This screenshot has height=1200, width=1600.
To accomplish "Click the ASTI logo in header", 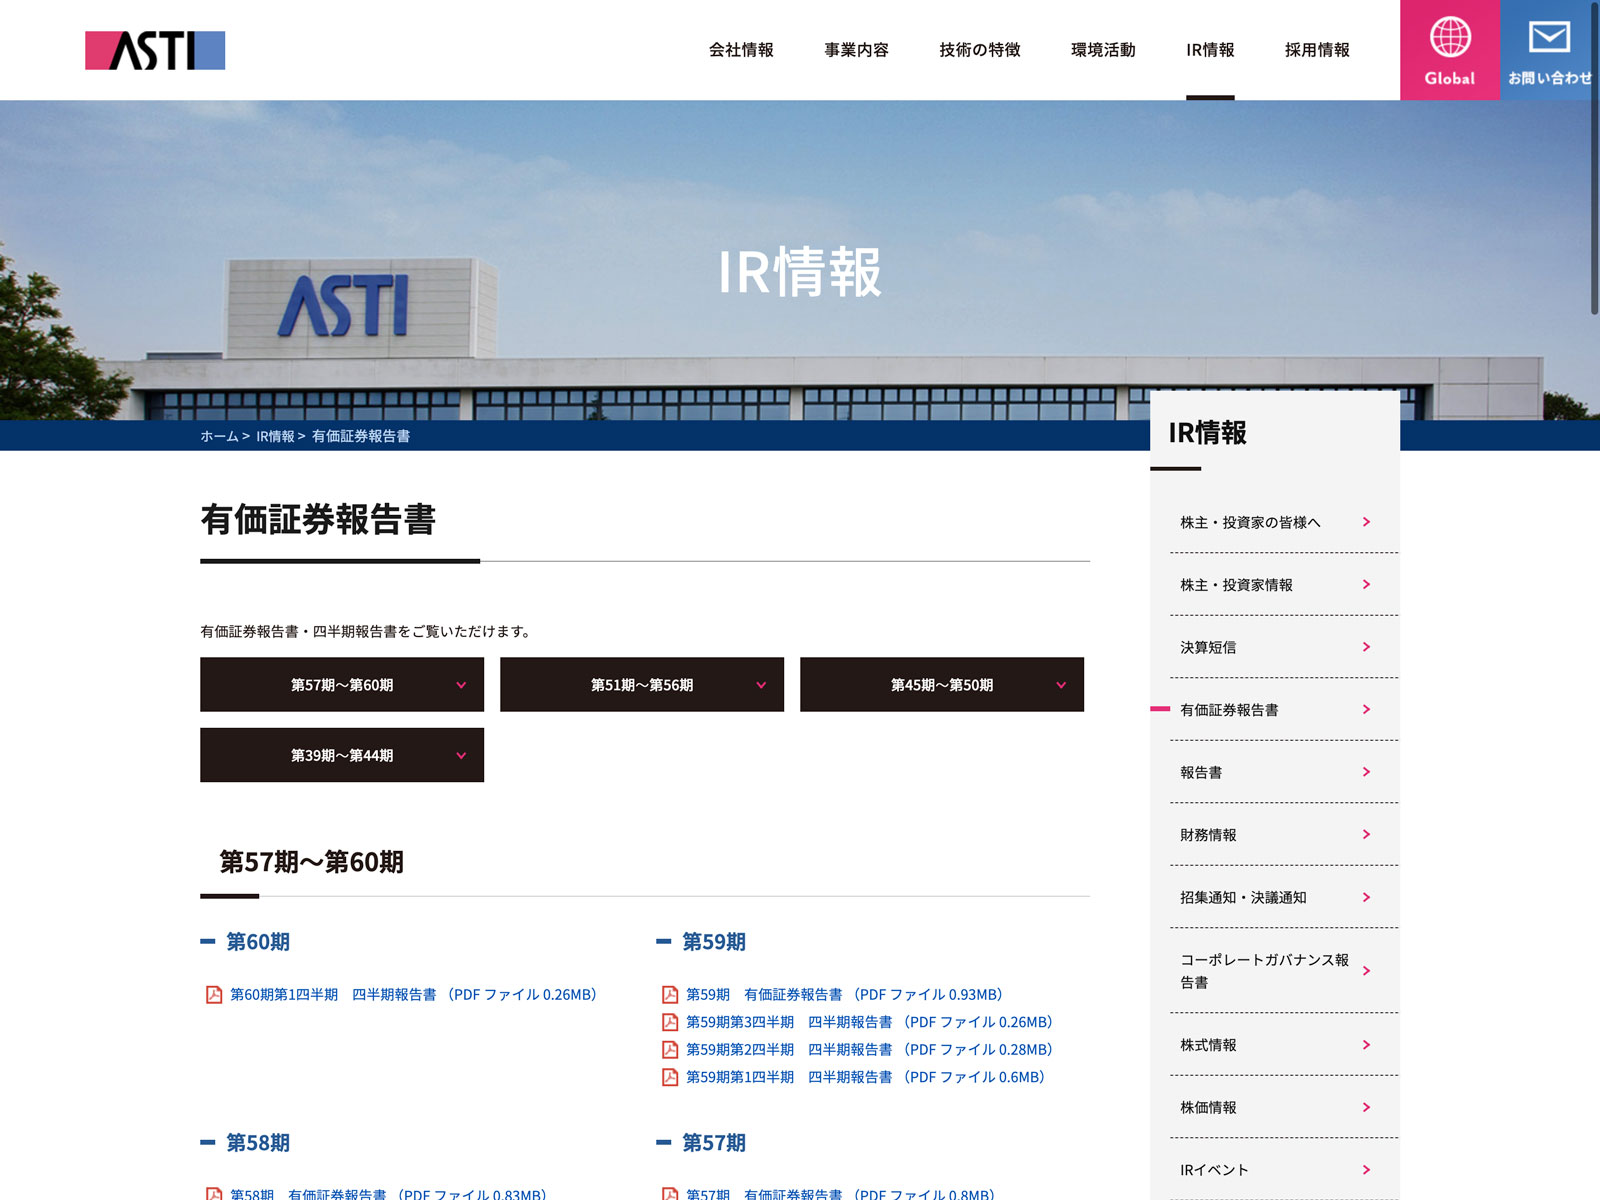I will pyautogui.click(x=155, y=50).
